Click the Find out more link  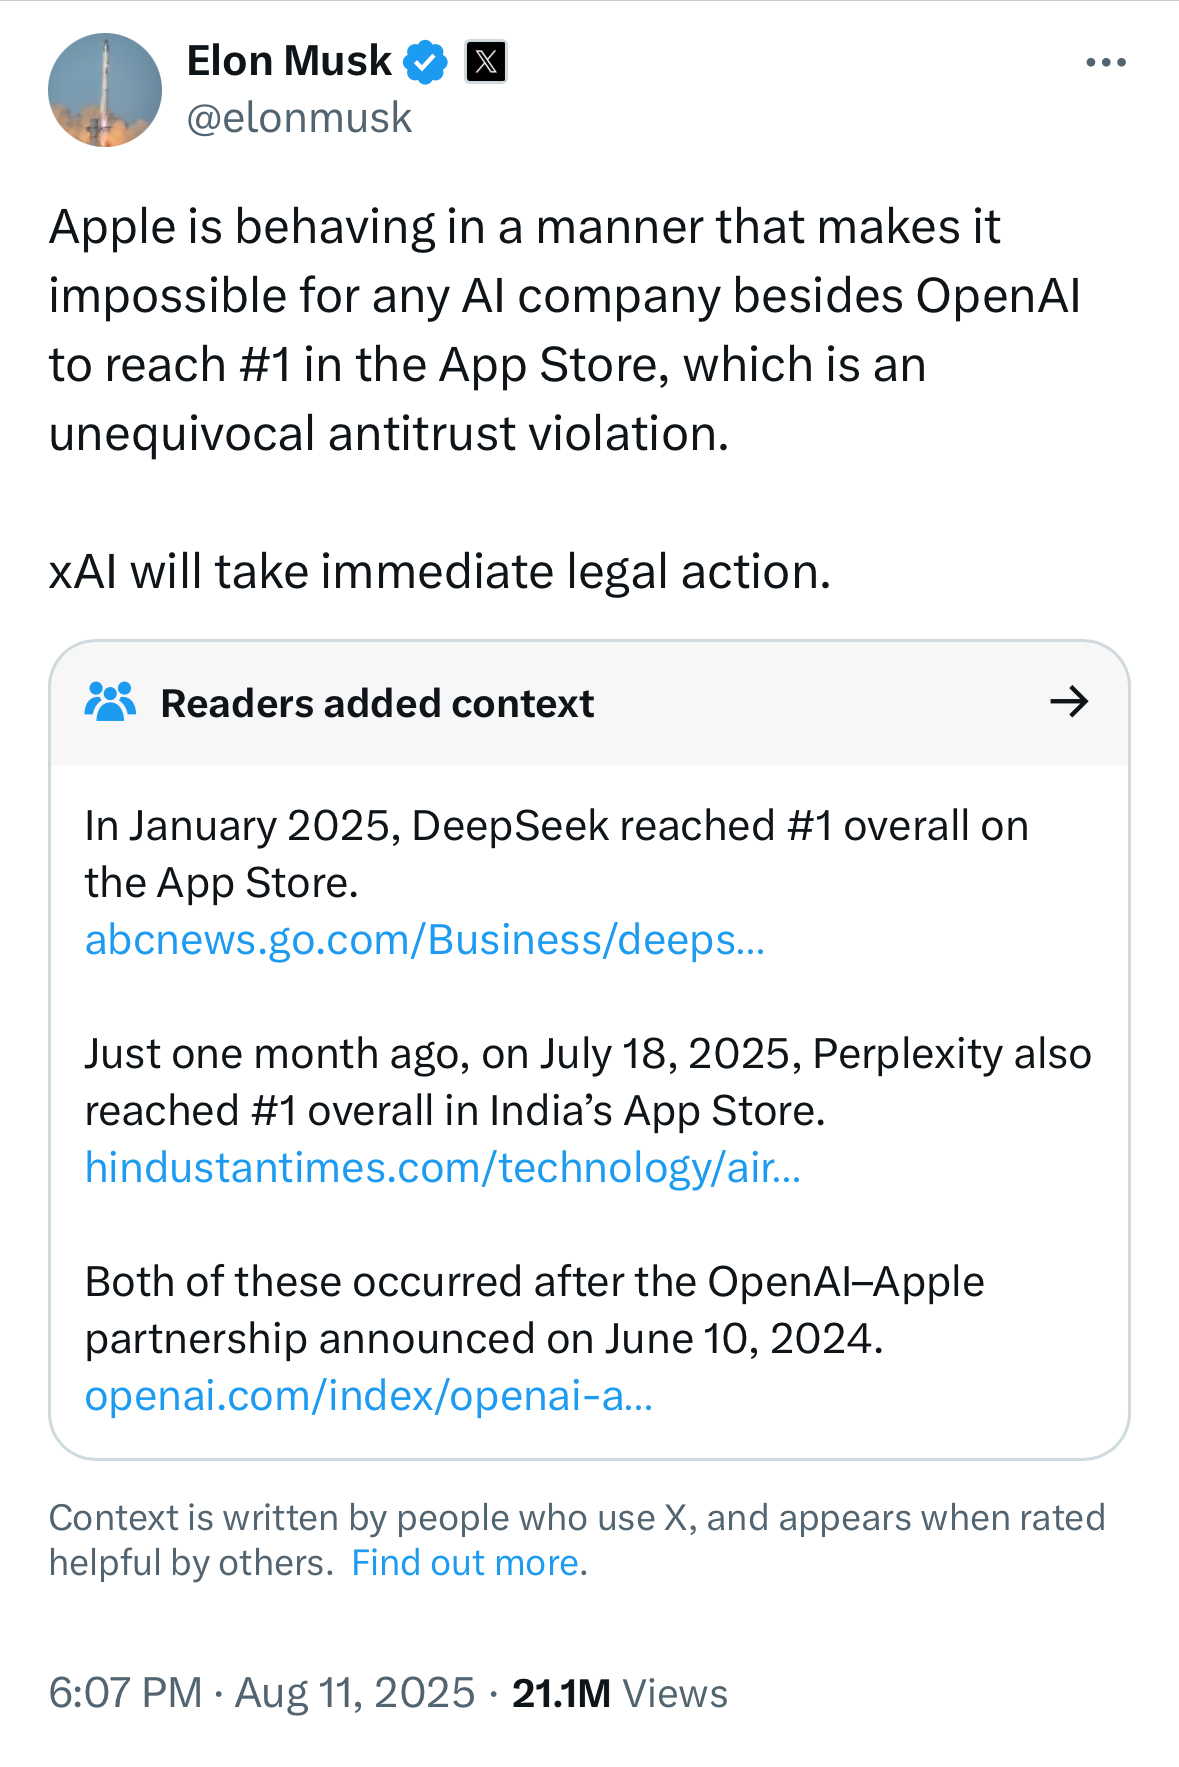(x=466, y=1562)
